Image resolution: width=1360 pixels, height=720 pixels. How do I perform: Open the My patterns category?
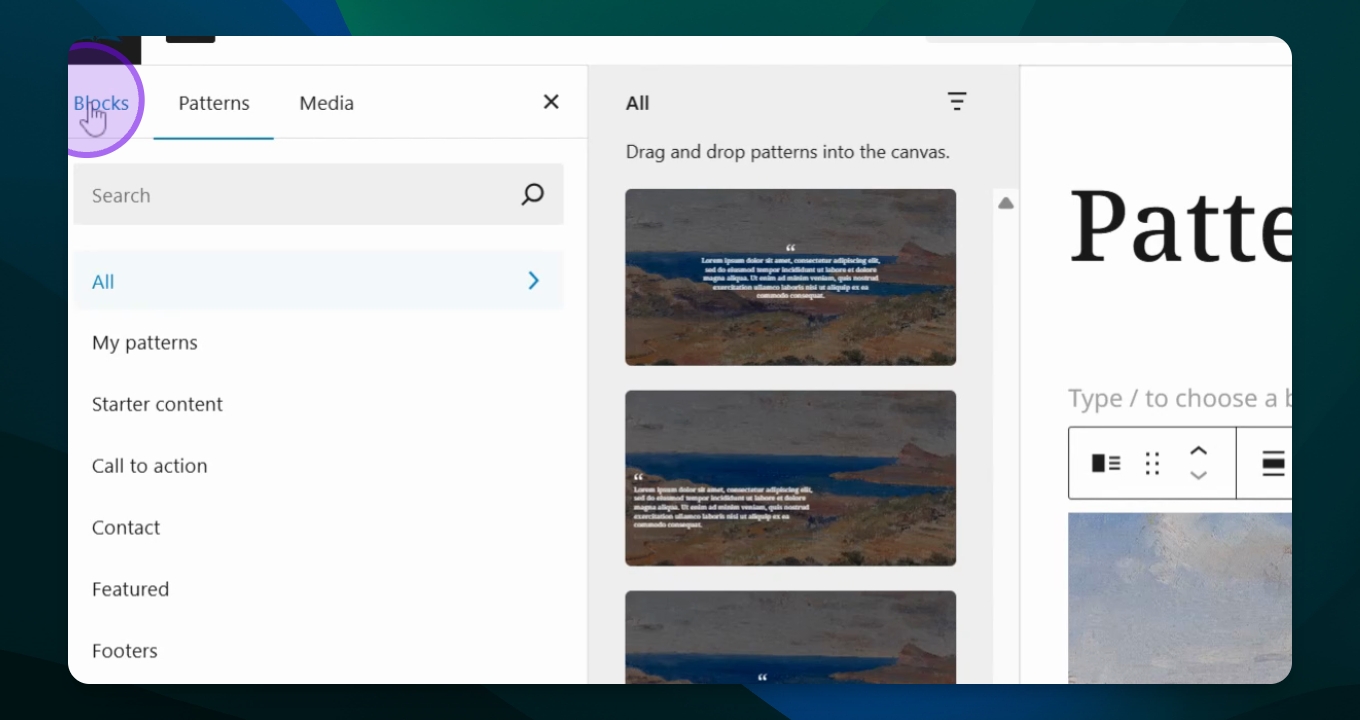coord(145,343)
